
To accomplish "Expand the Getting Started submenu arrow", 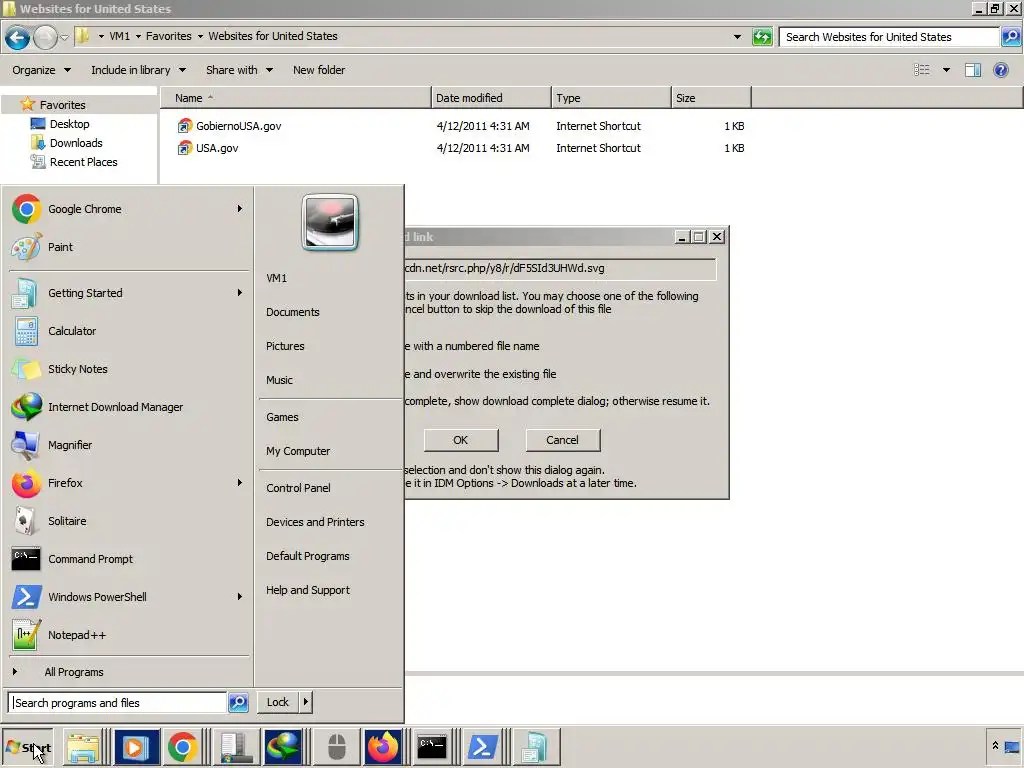I will [x=240, y=293].
